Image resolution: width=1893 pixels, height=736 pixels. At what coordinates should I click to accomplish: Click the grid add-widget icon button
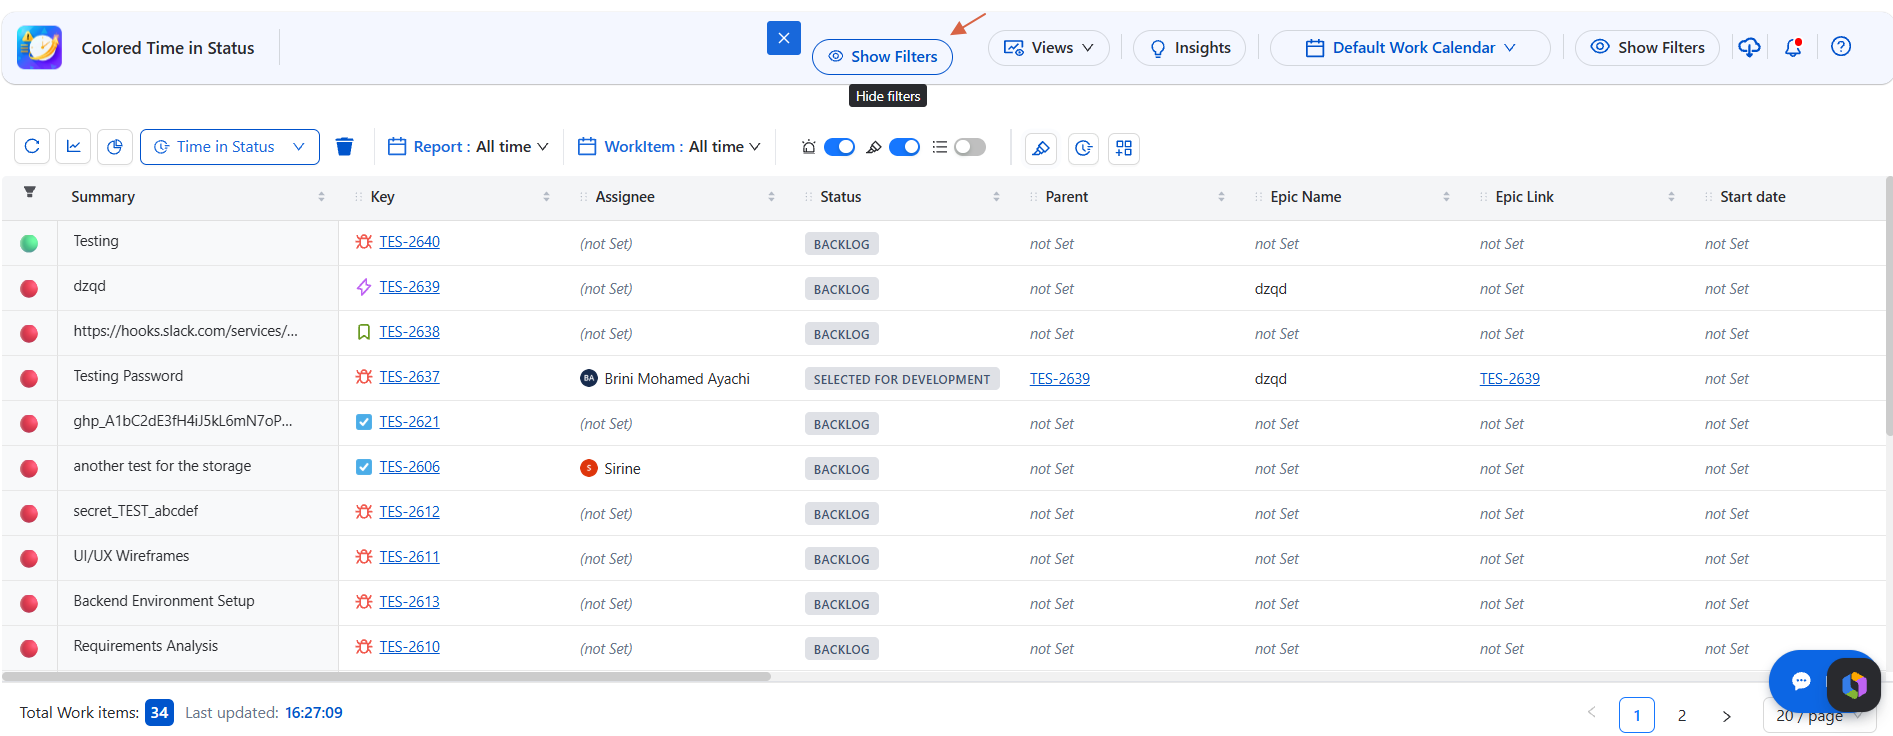[1124, 148]
